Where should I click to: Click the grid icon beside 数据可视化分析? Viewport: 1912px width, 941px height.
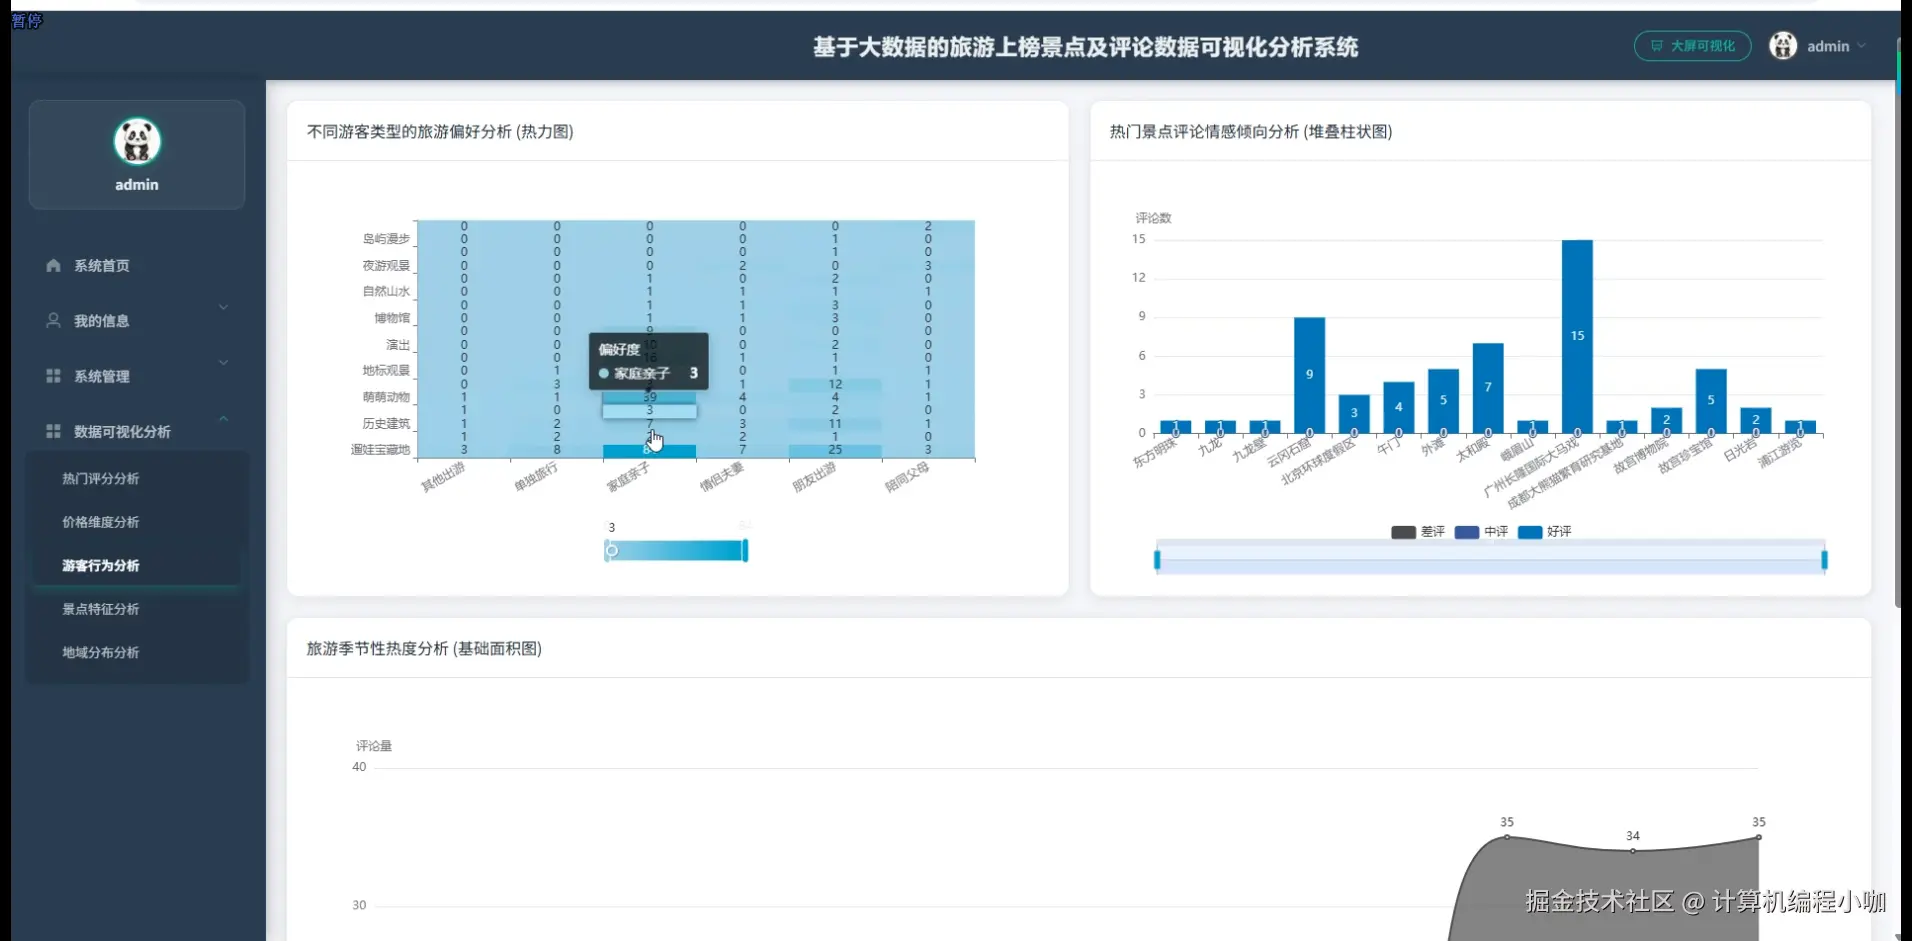(53, 431)
